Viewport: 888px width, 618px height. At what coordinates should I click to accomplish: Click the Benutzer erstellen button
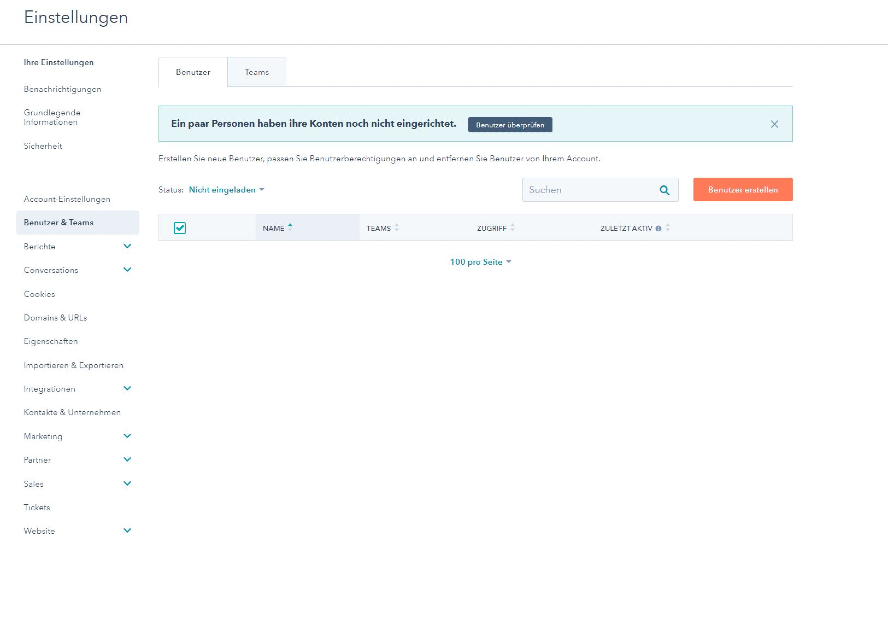click(x=742, y=190)
